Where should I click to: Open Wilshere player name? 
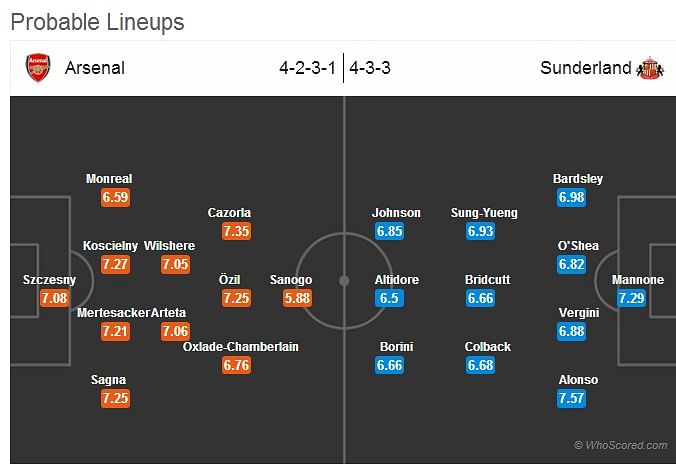pos(169,246)
